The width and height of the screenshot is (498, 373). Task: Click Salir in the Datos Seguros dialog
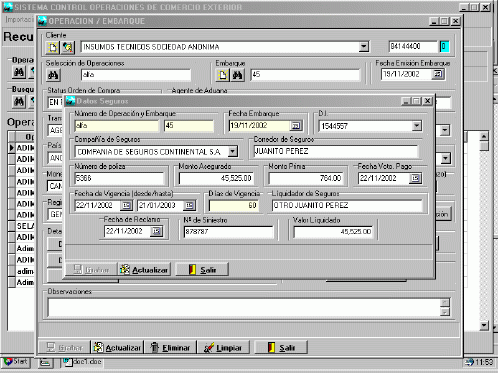click(202, 269)
